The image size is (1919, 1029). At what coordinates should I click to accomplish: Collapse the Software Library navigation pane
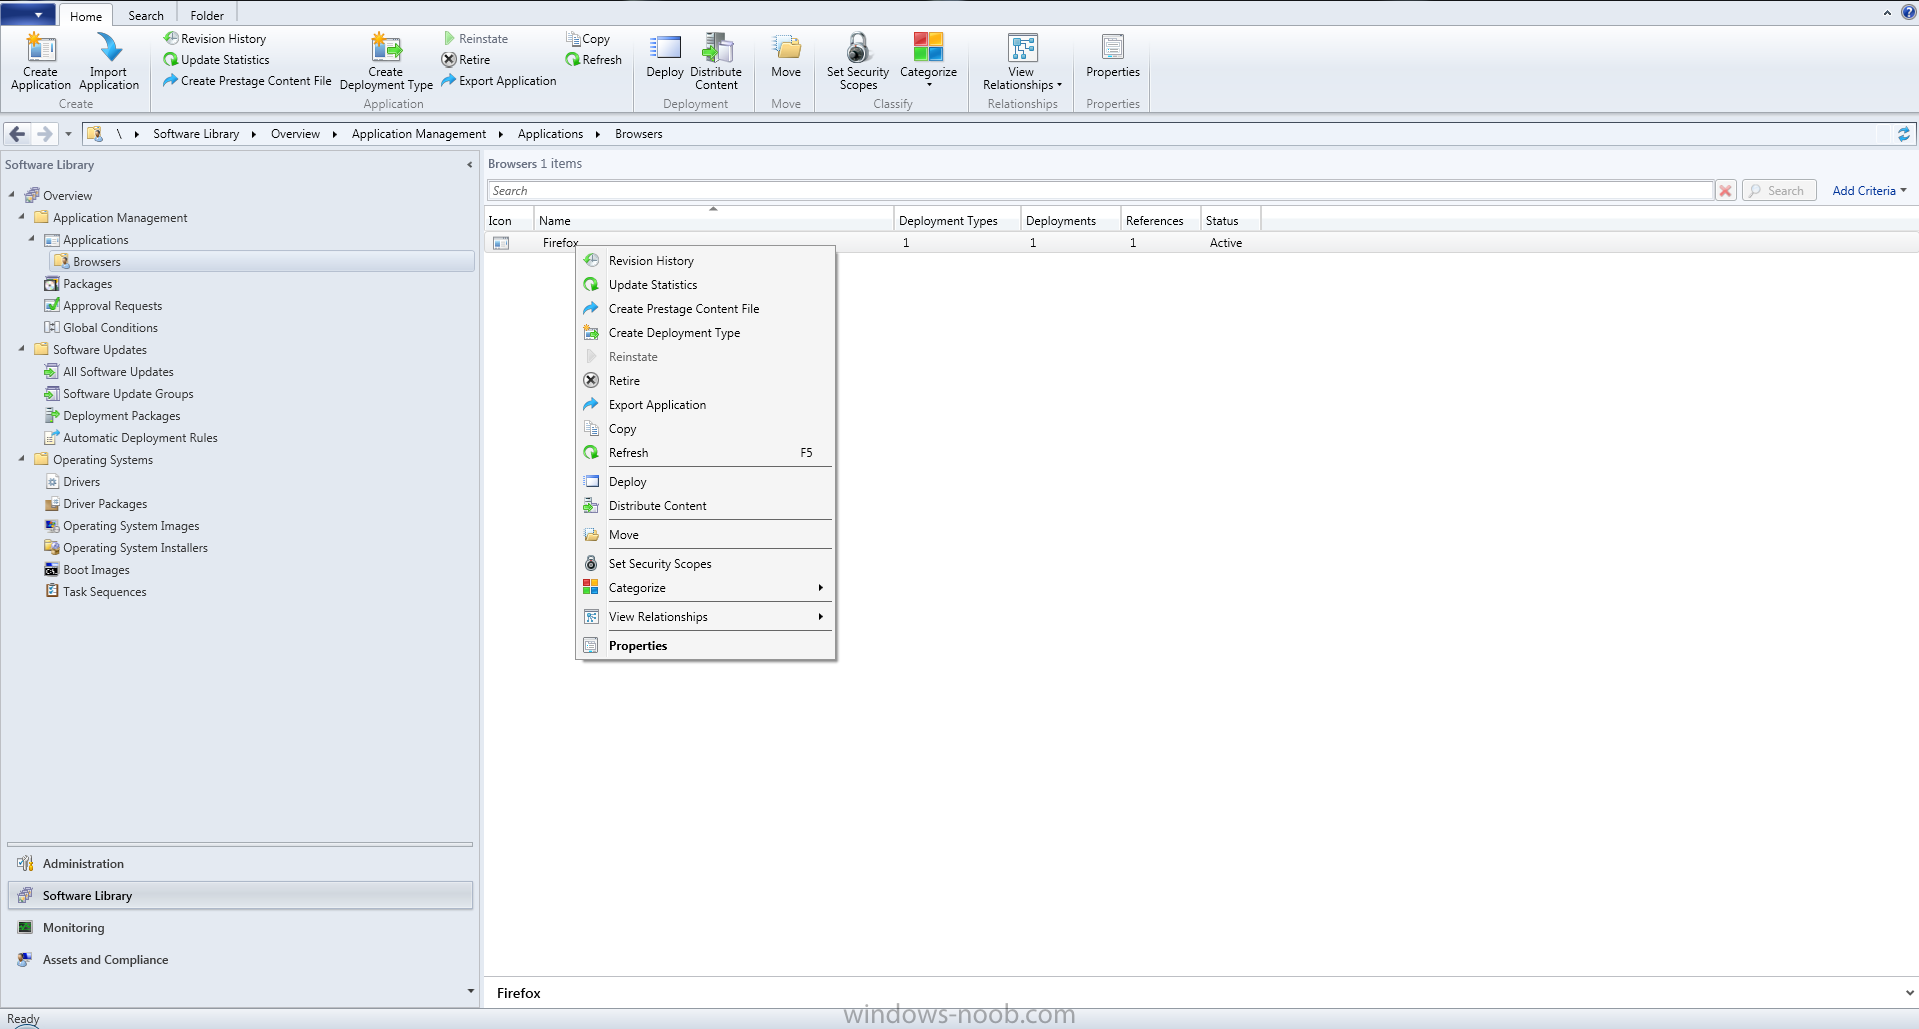coord(469,164)
